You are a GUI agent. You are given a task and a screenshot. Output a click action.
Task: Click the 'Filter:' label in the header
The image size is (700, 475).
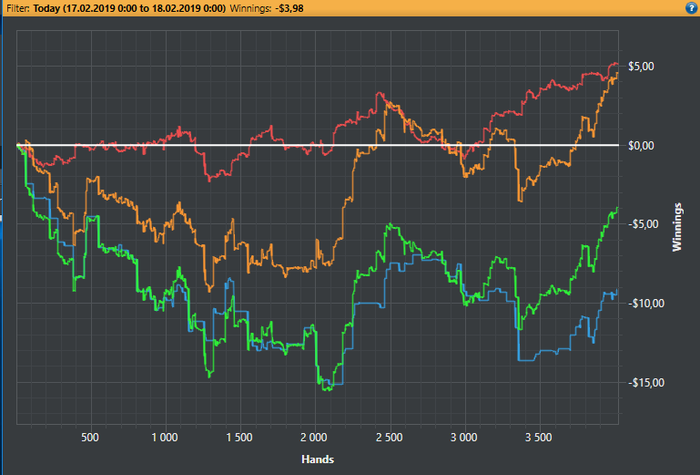point(18,8)
